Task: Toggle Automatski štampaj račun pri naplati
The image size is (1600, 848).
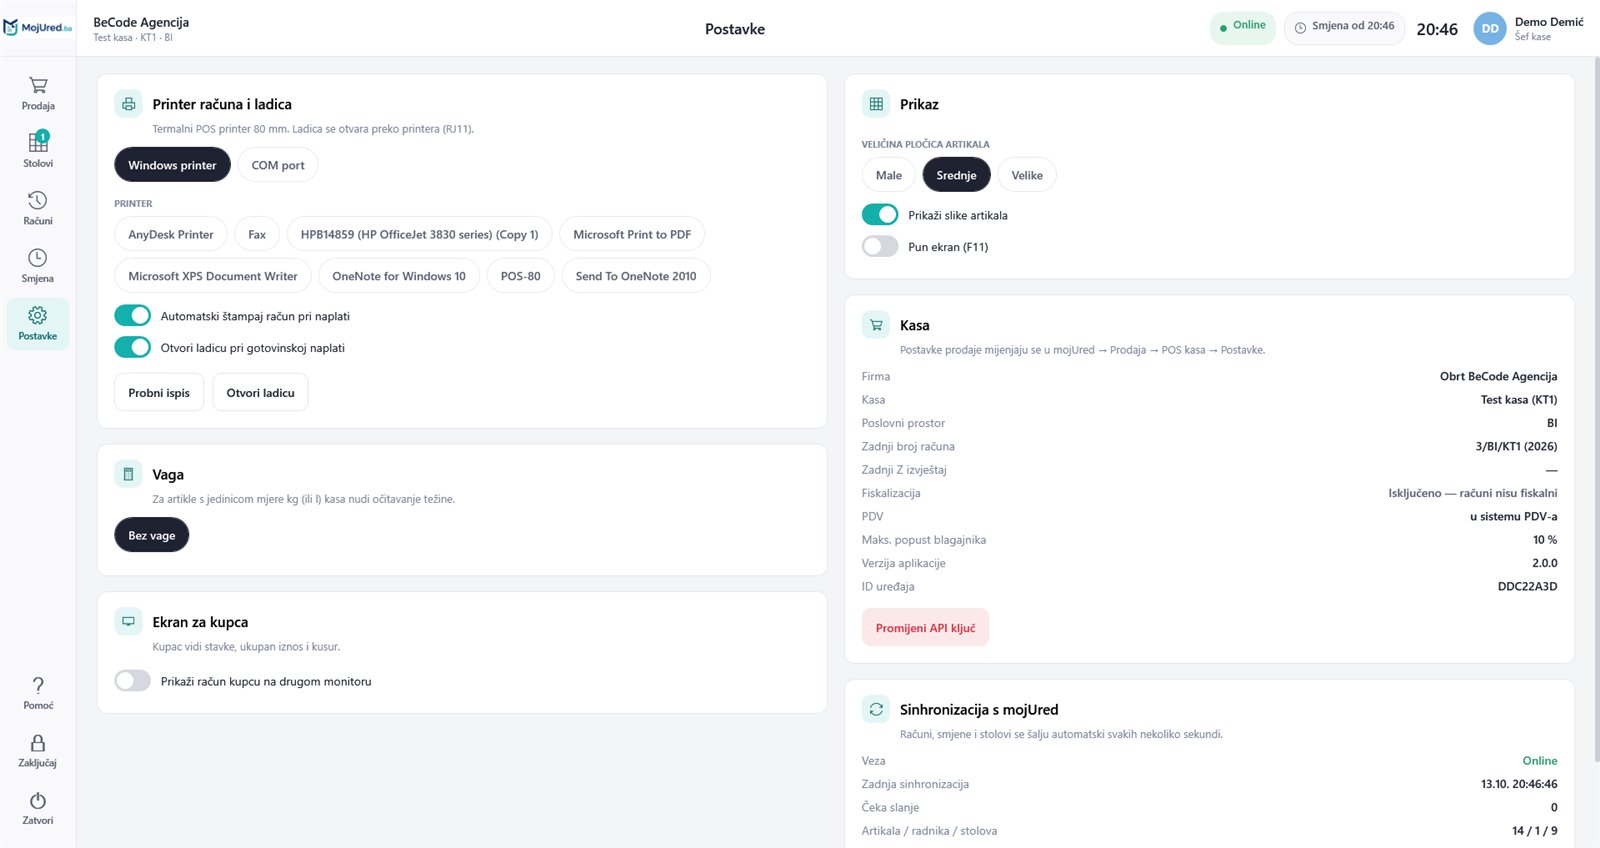Action: click(x=132, y=316)
